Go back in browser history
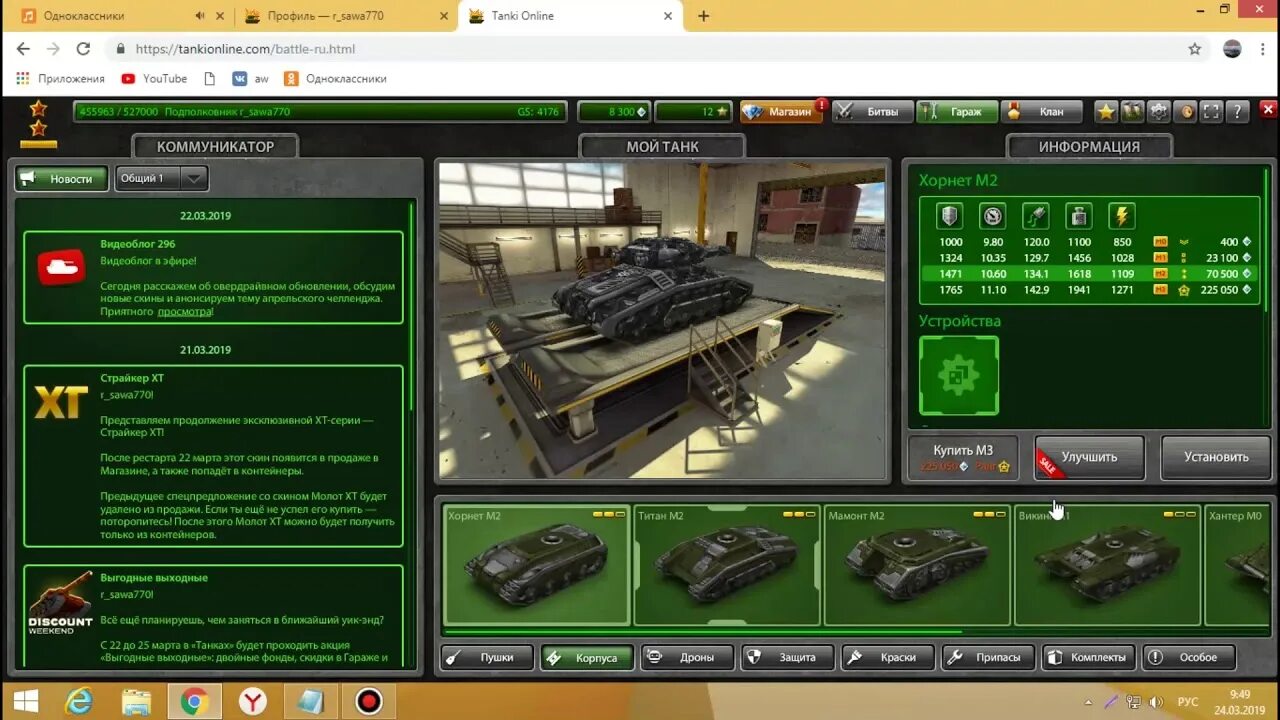The image size is (1280, 720). click(x=23, y=49)
